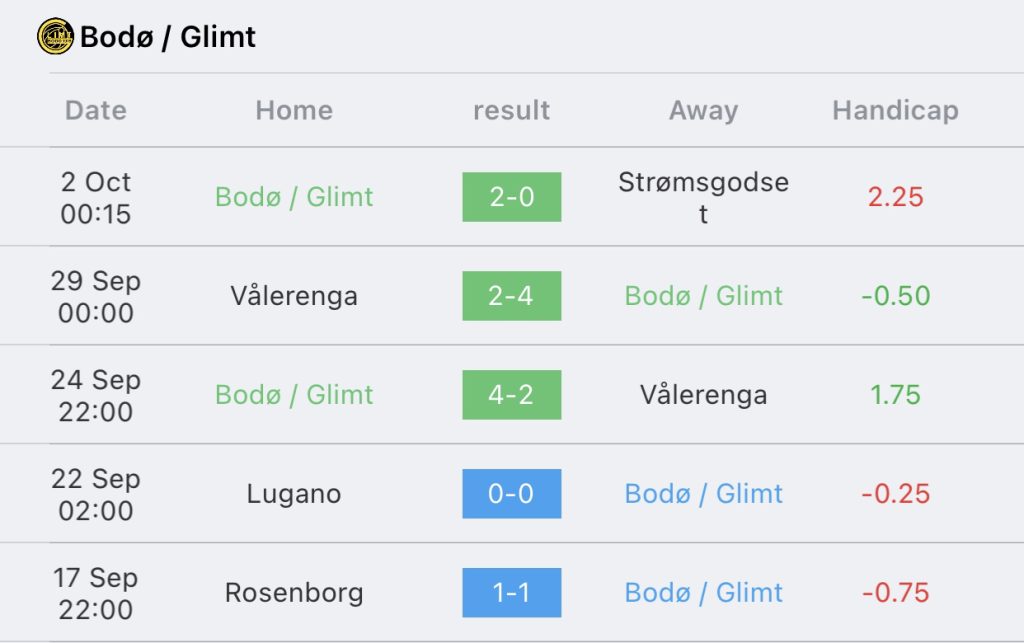
Task: Click the 0-0 blue result badge
Action: click(x=512, y=494)
